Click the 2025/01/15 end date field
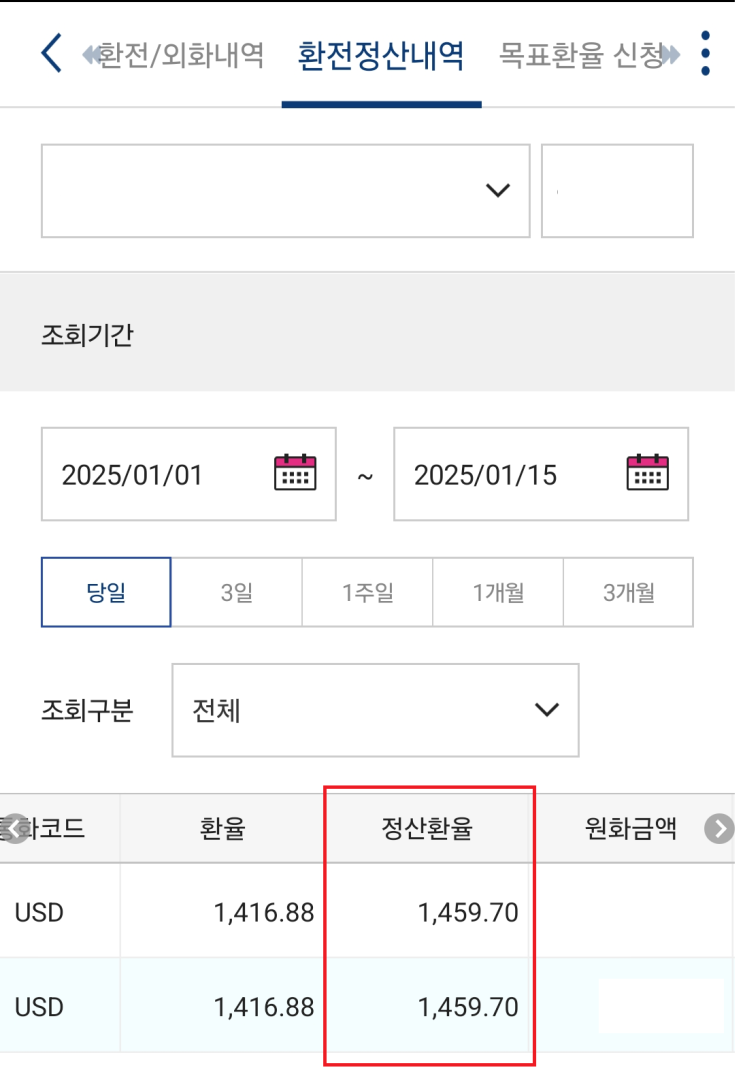This screenshot has height=1089, width=743. (500, 474)
